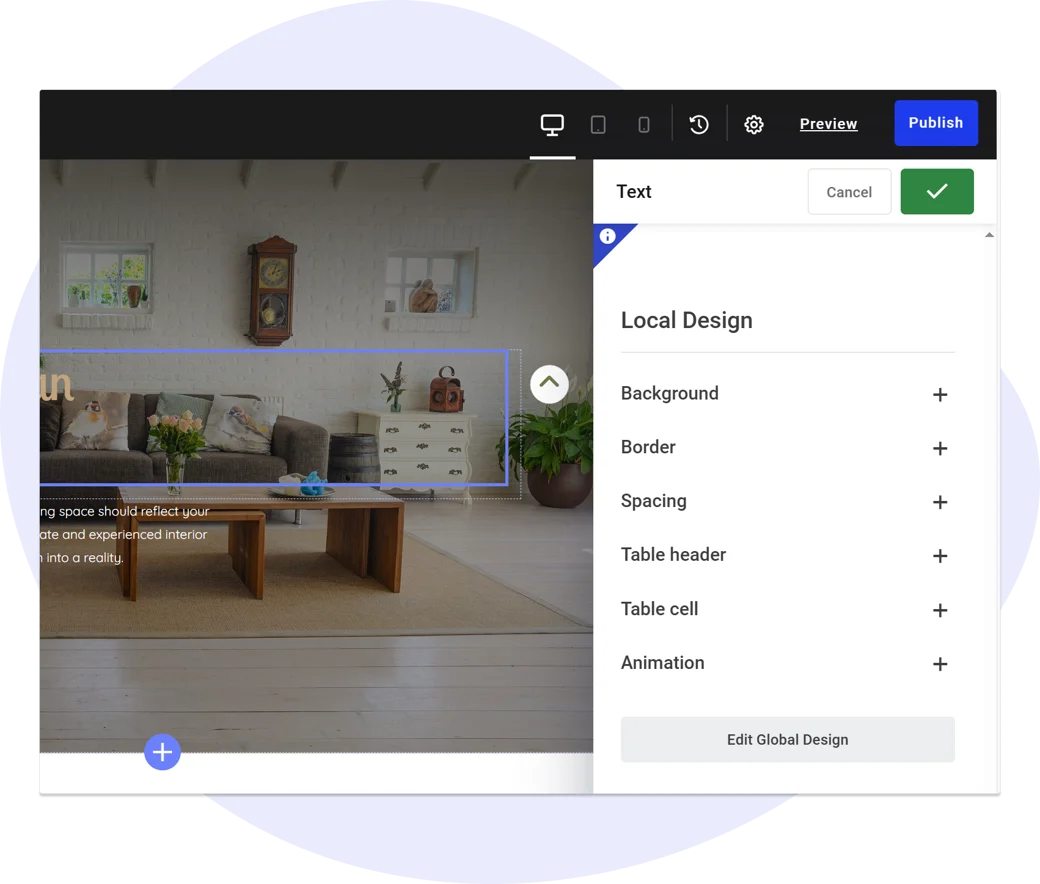Expand the Border design options
The width and height of the screenshot is (1040, 884).
pyautogui.click(x=939, y=448)
